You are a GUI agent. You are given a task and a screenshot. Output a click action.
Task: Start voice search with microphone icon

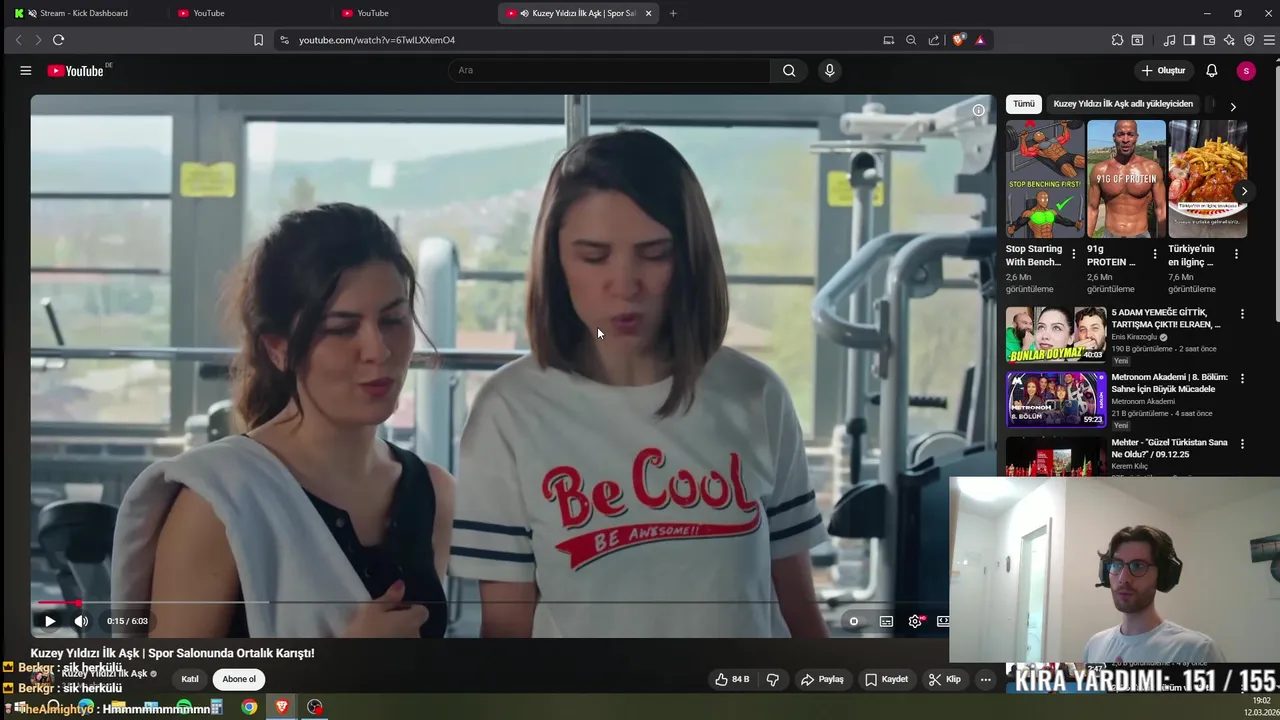(829, 70)
